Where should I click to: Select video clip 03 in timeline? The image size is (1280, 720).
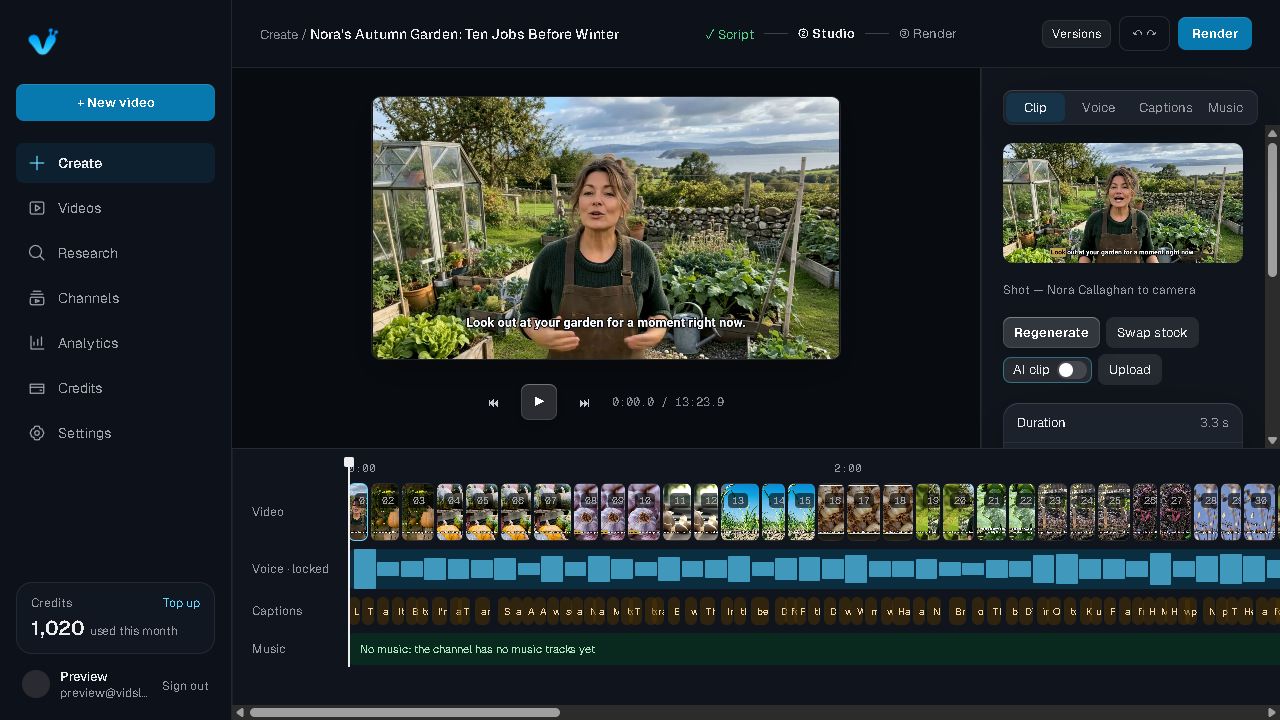(418, 512)
